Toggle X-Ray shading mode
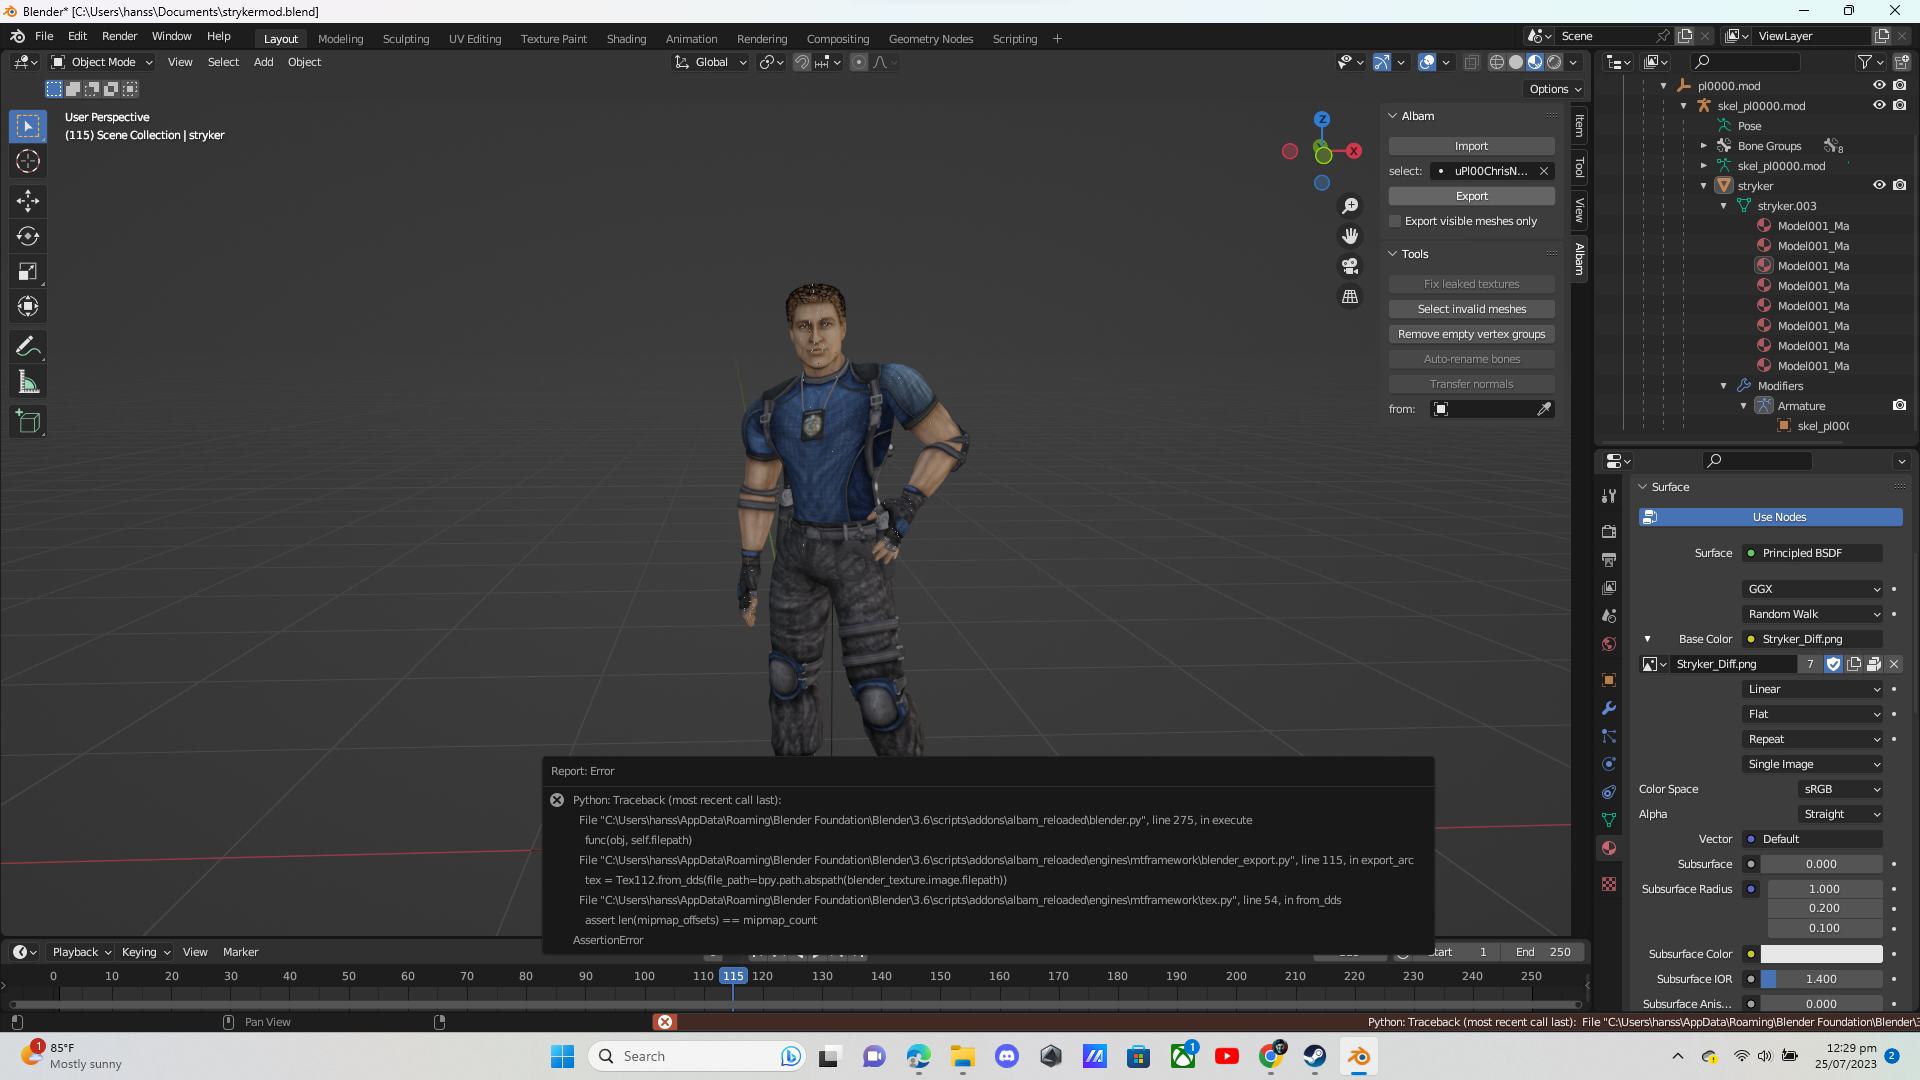This screenshot has width=1920, height=1080. (1471, 62)
